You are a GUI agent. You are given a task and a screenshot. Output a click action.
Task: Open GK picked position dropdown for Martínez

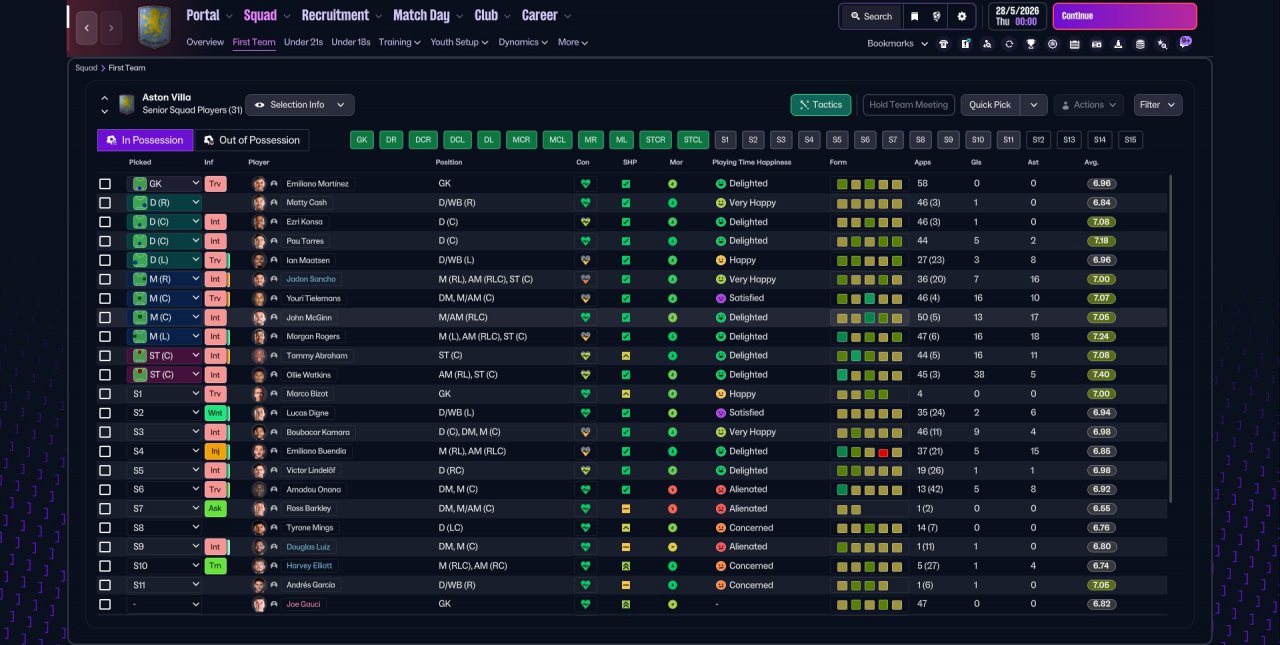coord(164,184)
